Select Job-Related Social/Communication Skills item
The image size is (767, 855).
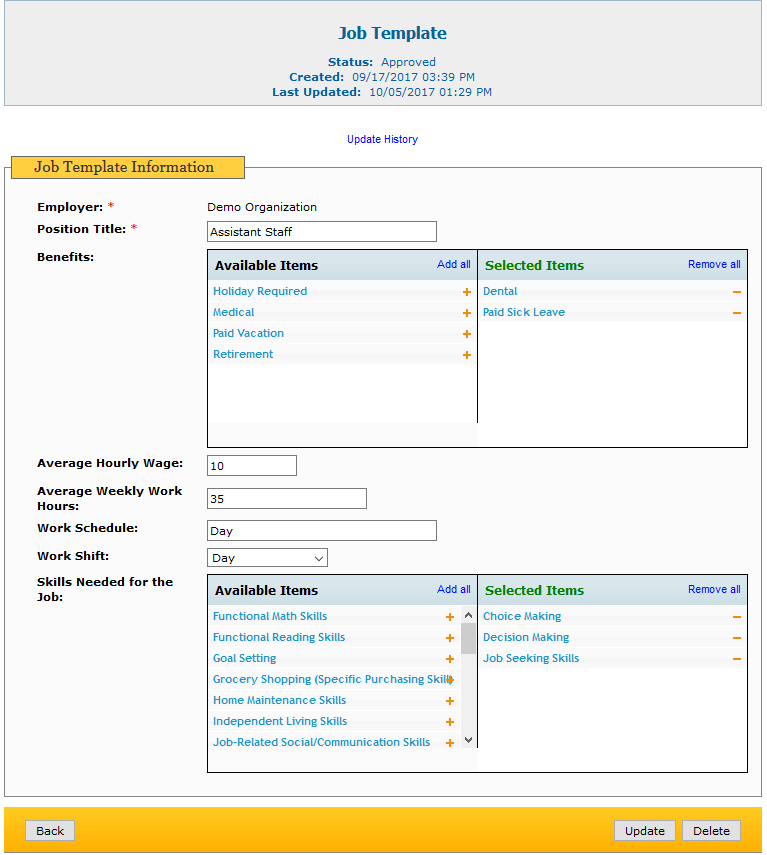[321, 742]
